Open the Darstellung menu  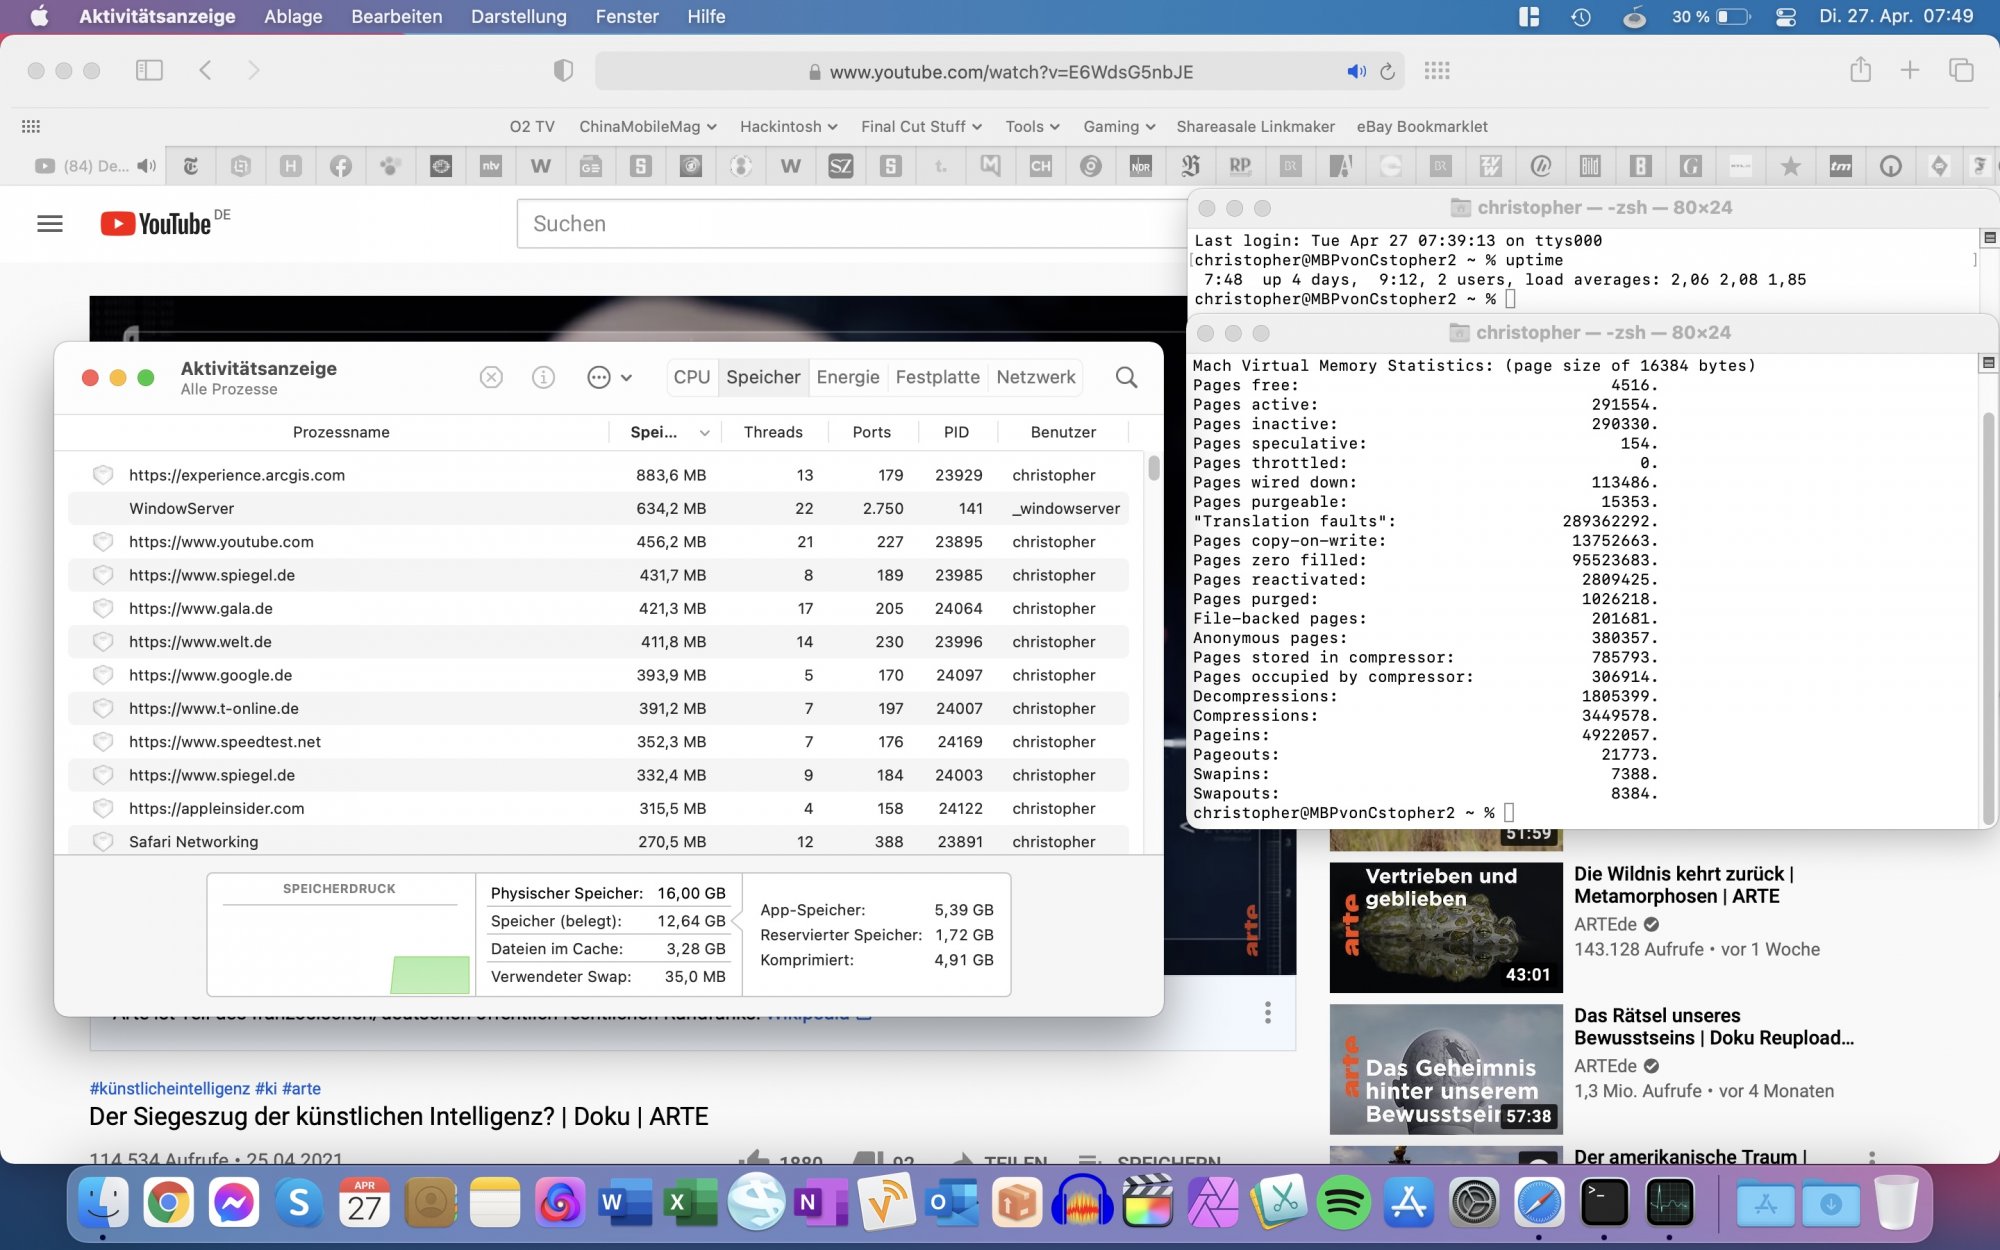point(518,17)
